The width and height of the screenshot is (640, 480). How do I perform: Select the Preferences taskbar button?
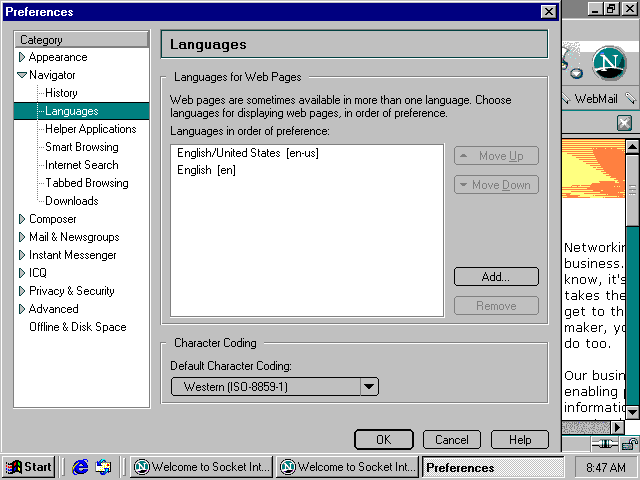click(493, 467)
